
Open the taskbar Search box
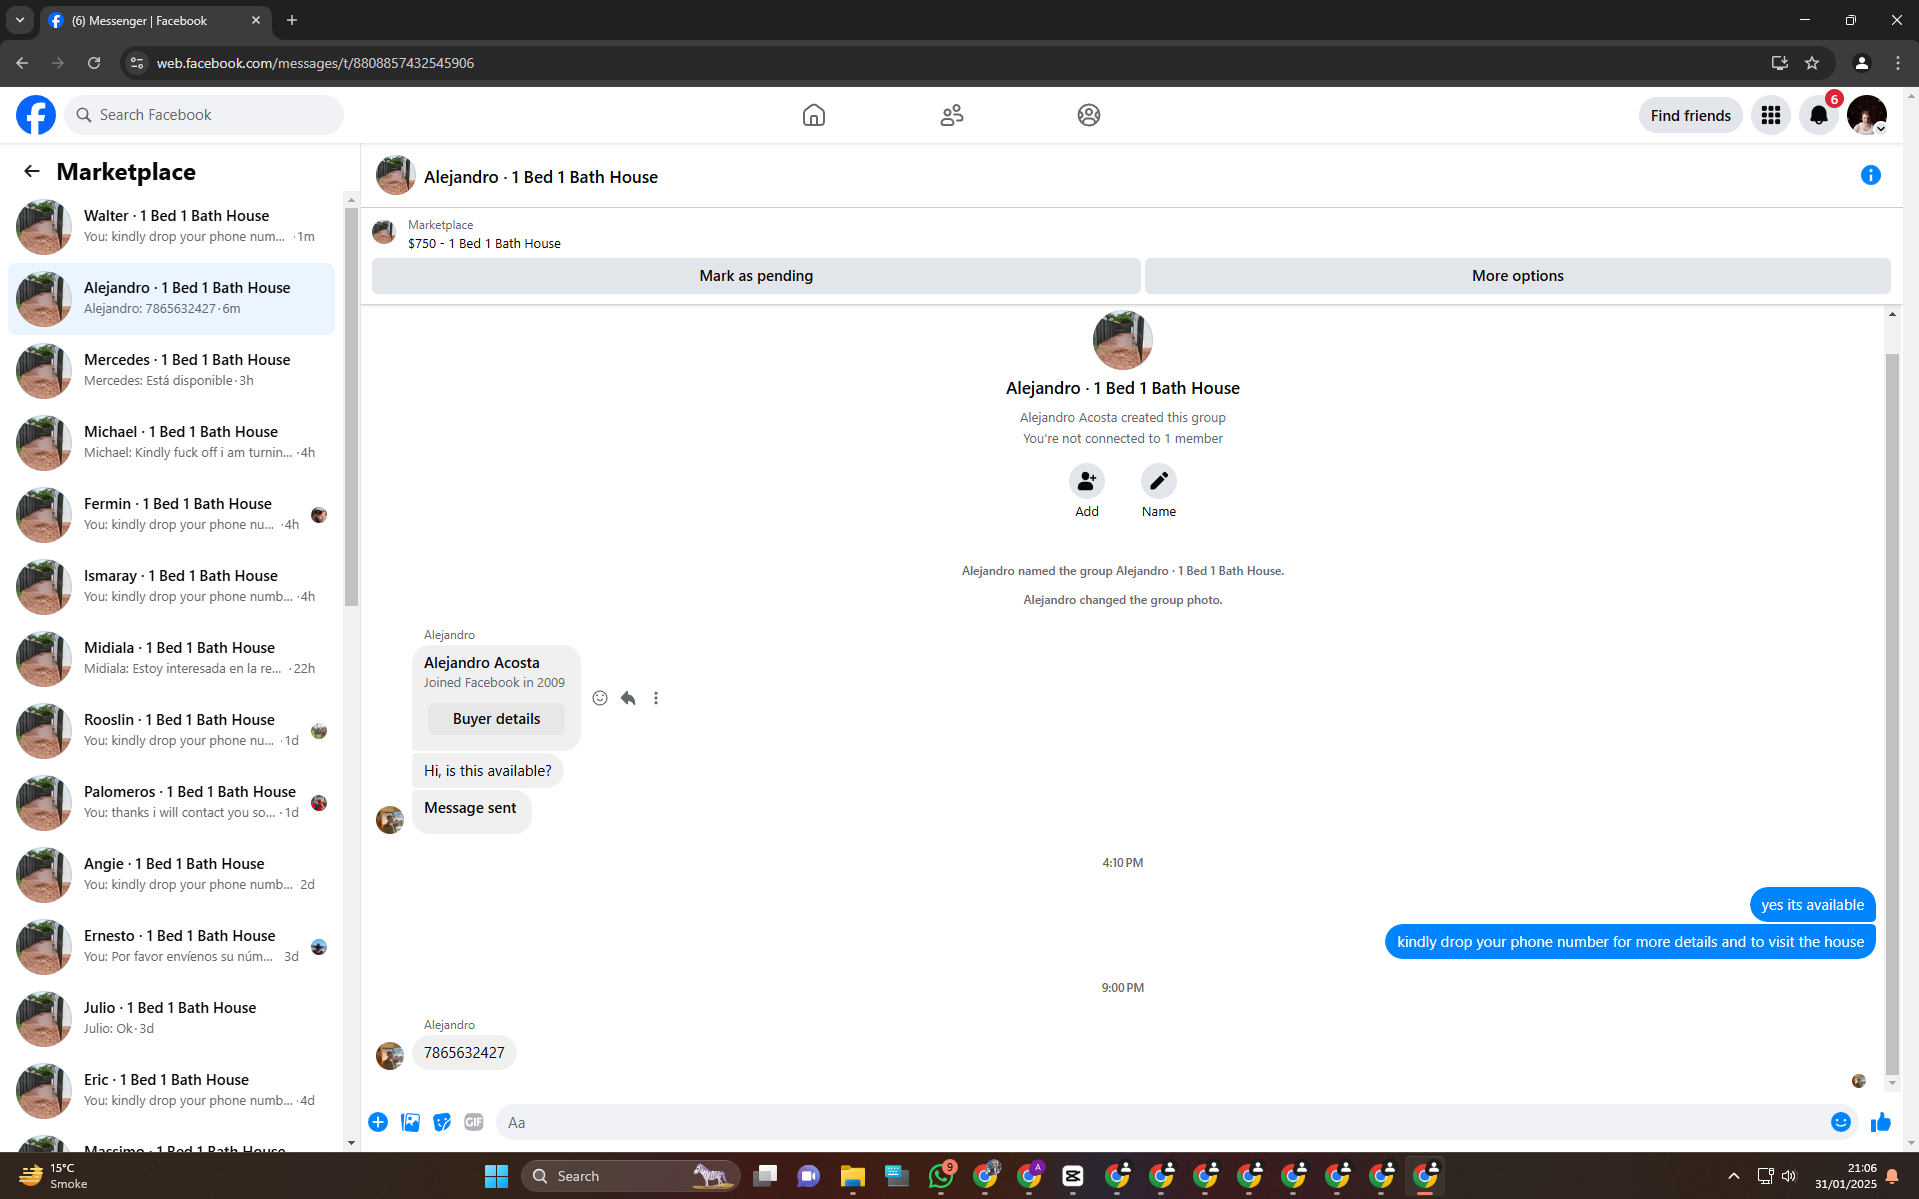coord(630,1176)
